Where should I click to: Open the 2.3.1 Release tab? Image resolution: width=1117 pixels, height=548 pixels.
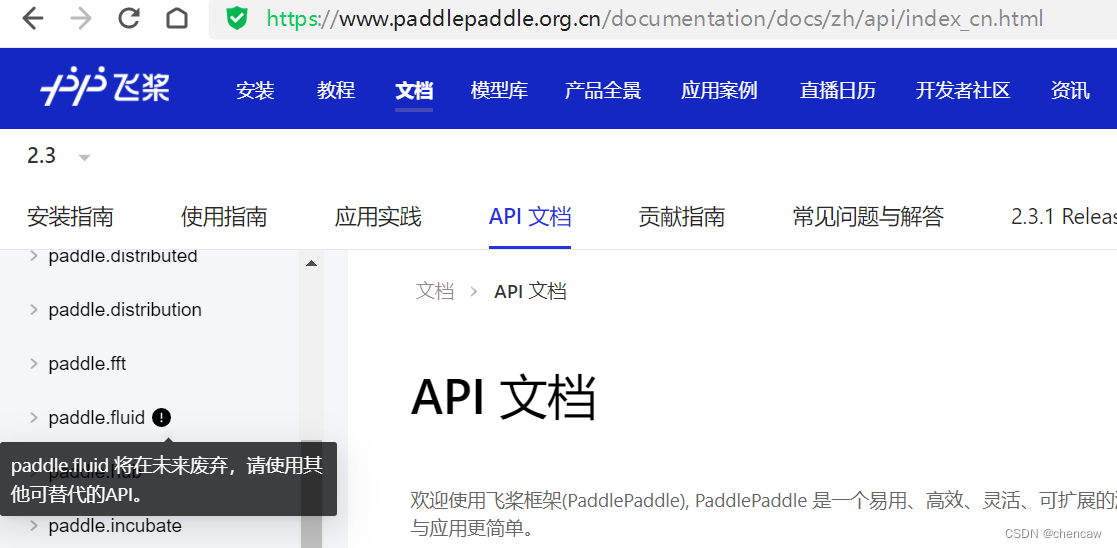pos(1064,217)
